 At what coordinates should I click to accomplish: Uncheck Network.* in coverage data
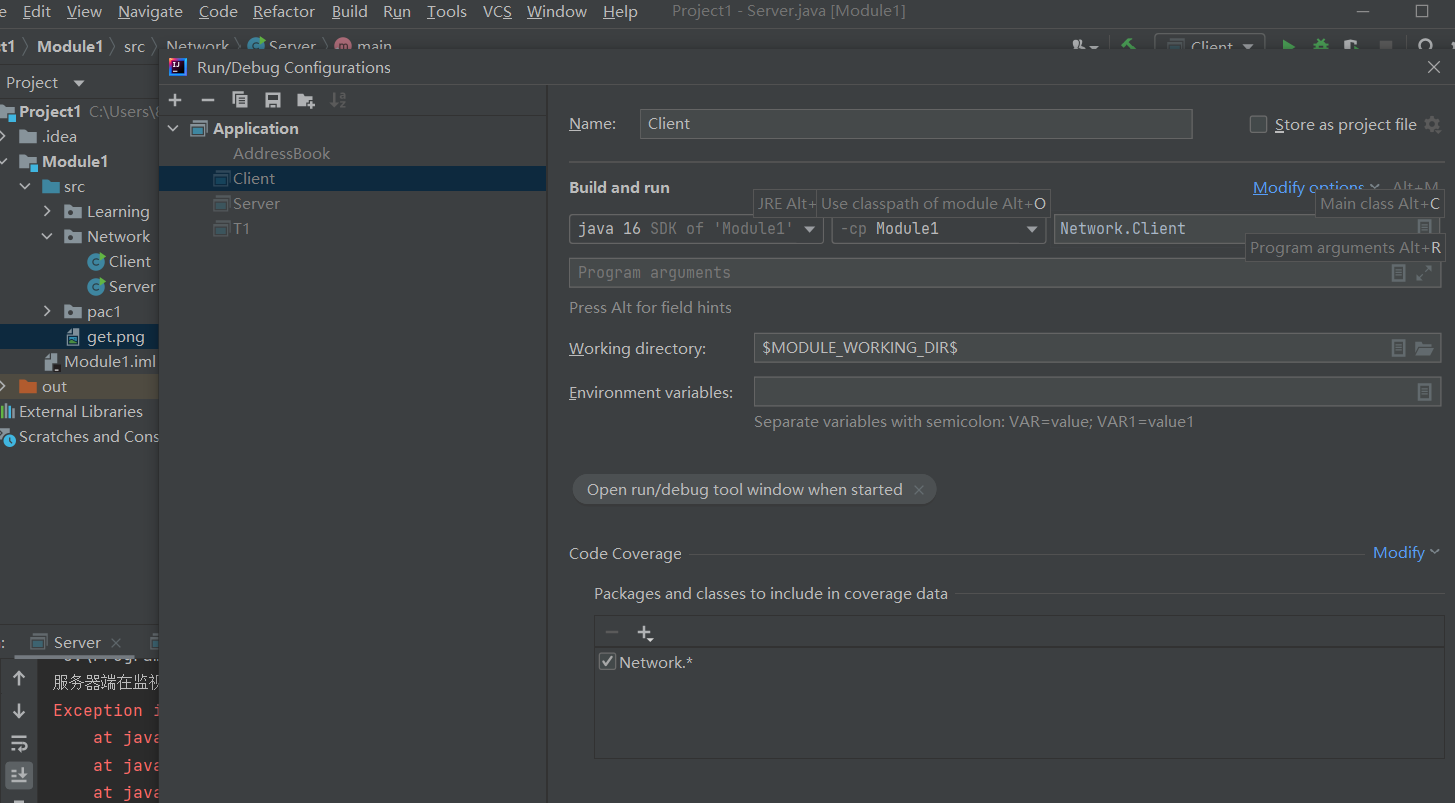point(607,661)
